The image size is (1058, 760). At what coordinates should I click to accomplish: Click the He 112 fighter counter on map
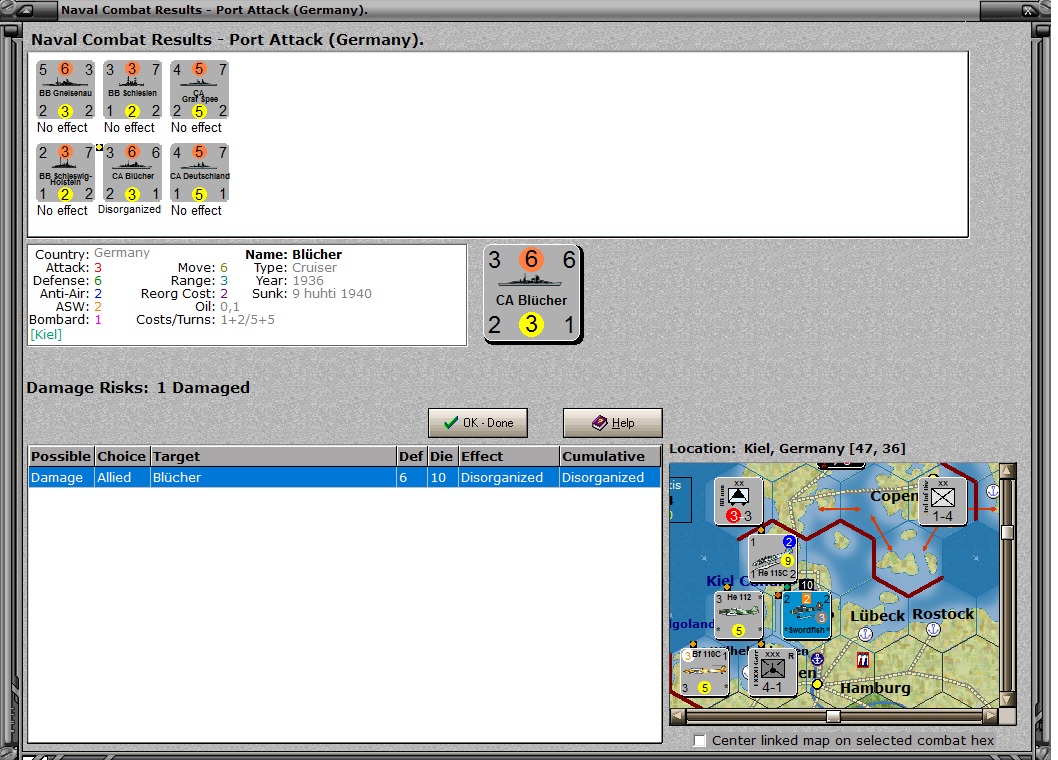coord(739,615)
